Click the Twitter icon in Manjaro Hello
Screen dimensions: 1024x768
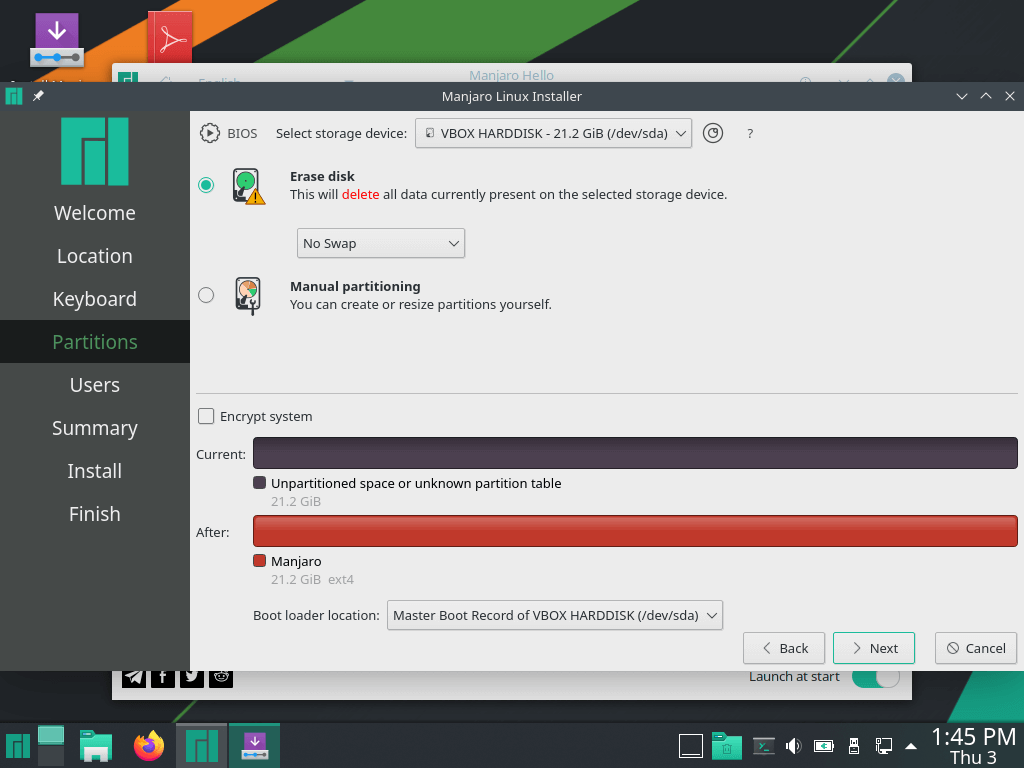(193, 677)
